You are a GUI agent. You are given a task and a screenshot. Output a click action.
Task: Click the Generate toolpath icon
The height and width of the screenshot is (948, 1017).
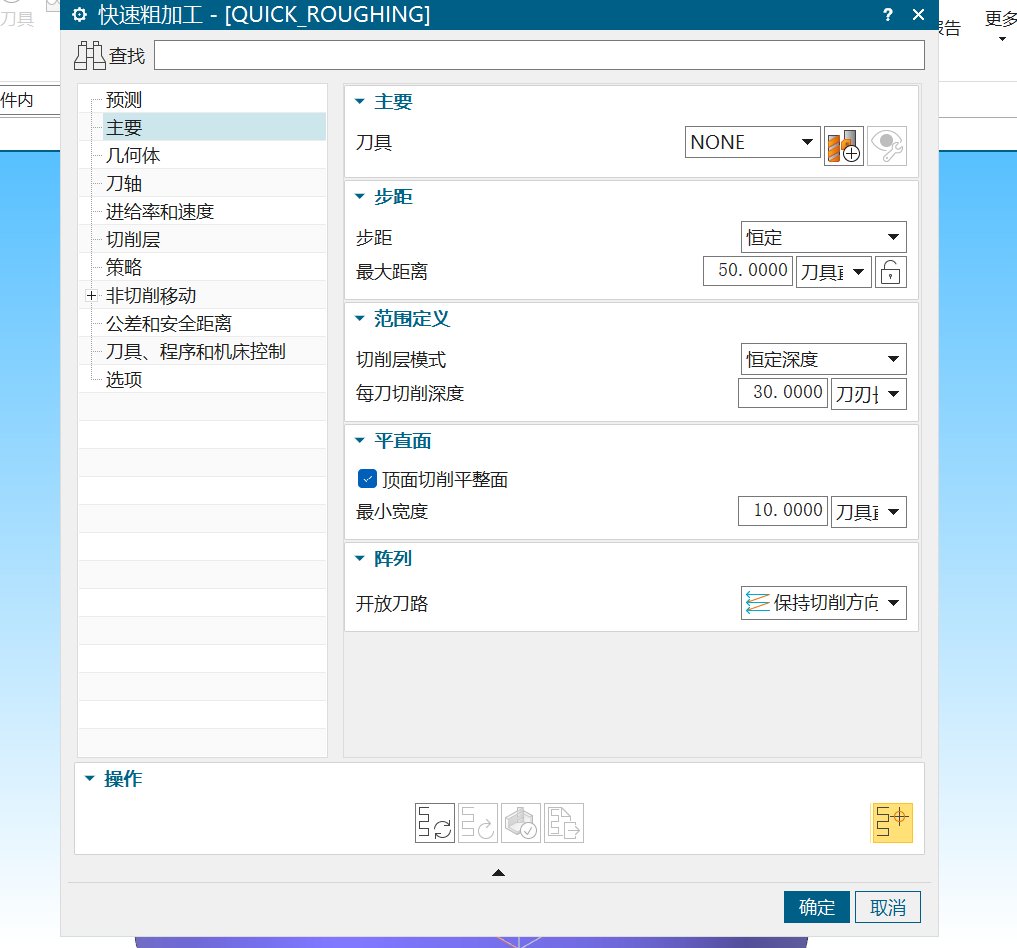point(435,823)
